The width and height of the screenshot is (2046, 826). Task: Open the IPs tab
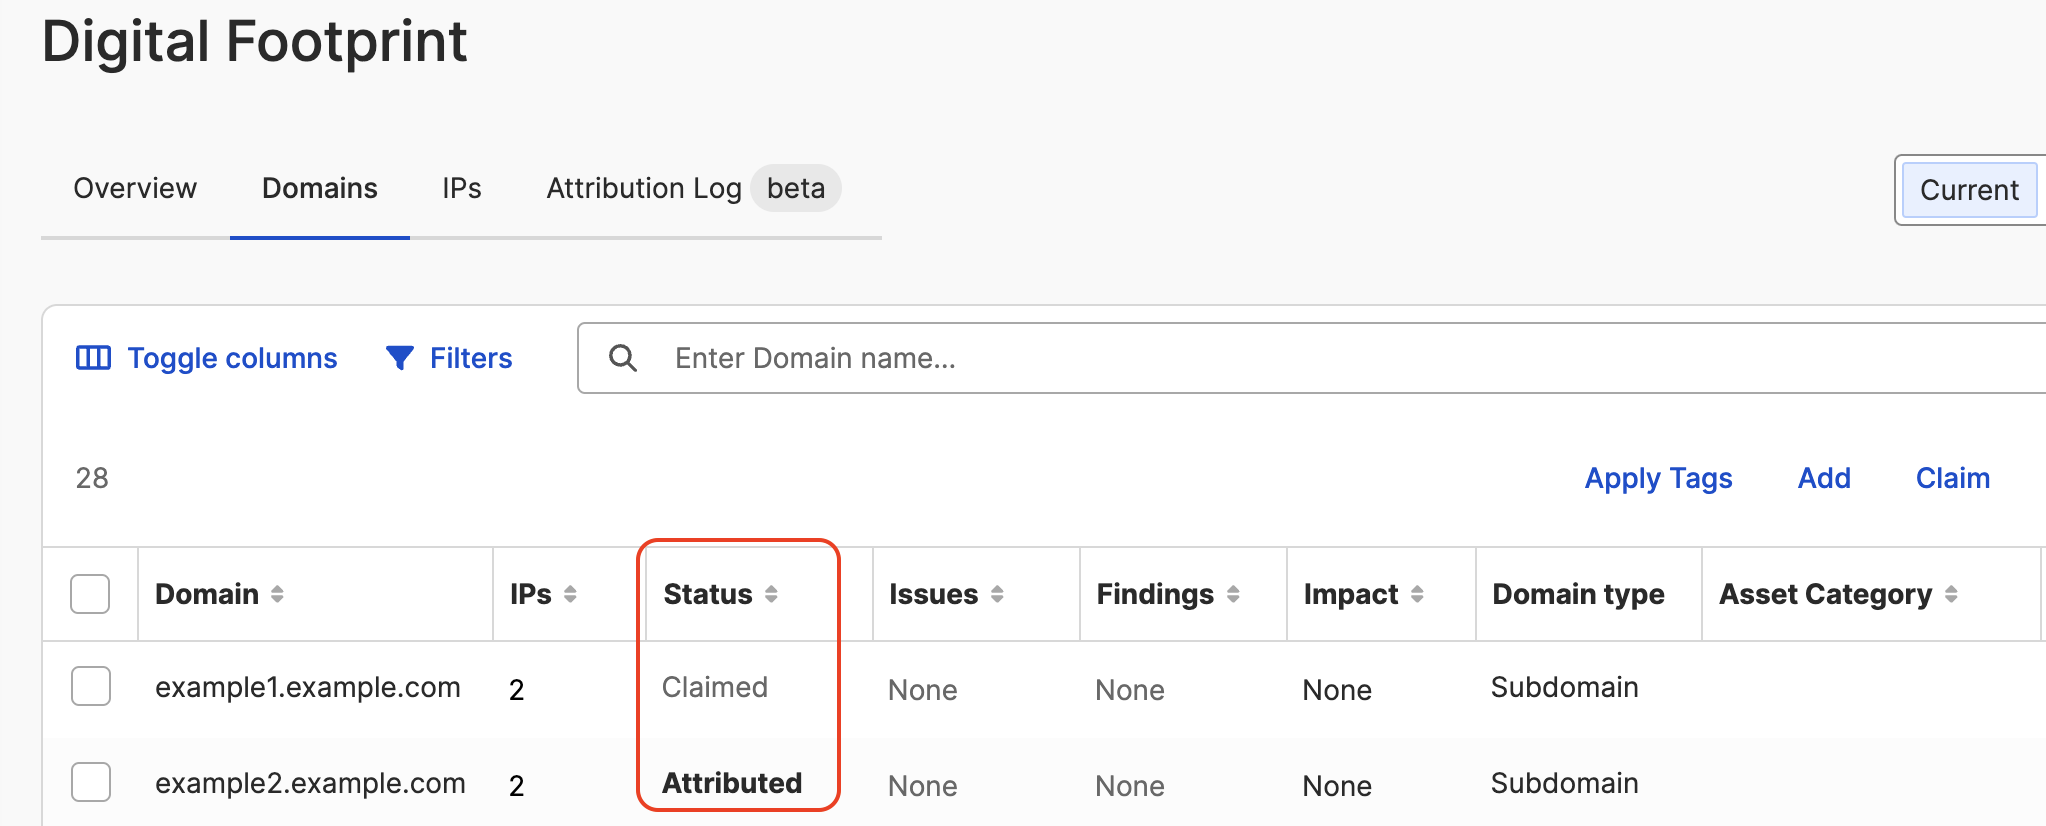tap(462, 188)
